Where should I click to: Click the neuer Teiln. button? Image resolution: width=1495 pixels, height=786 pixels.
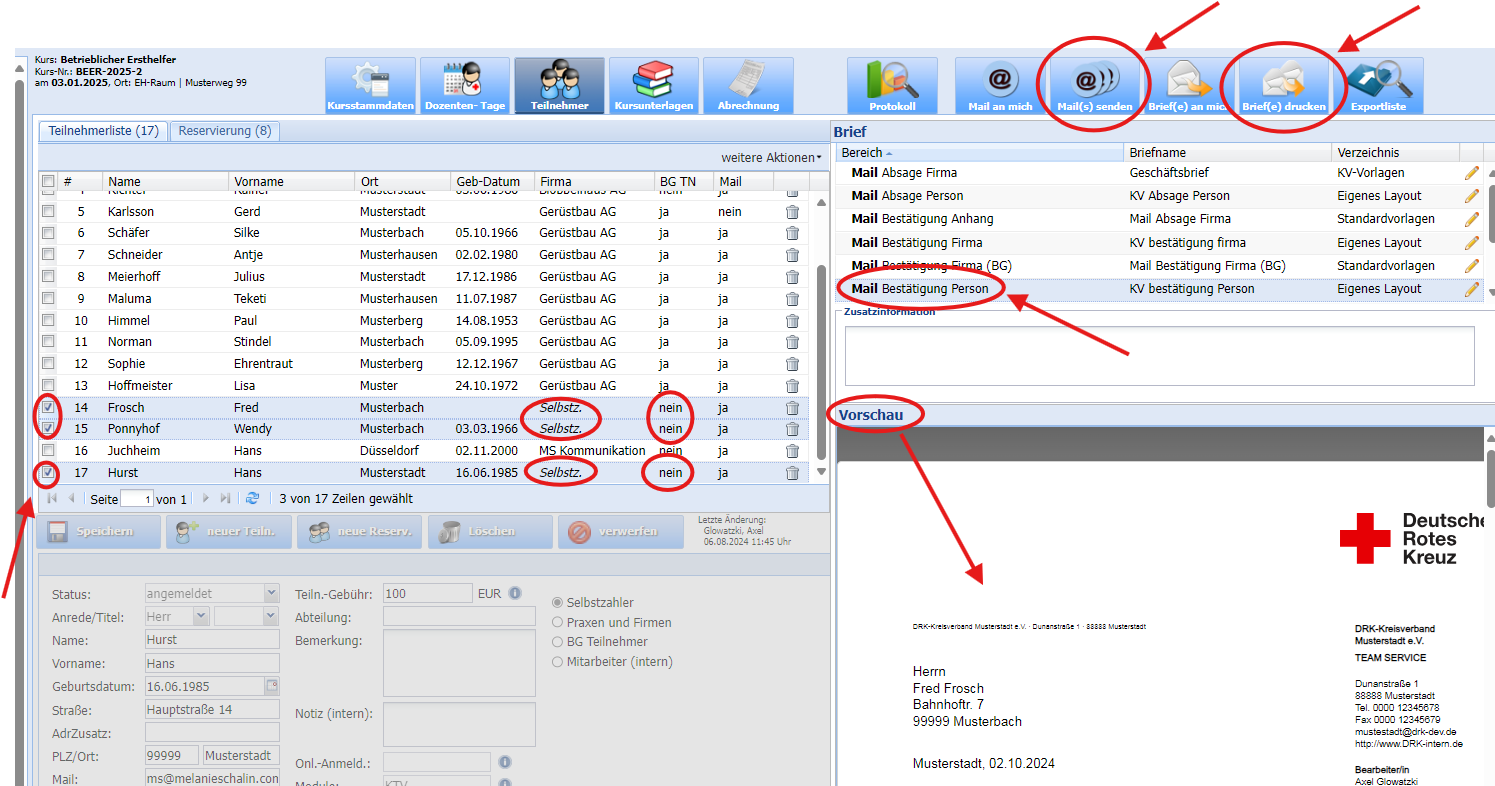click(x=228, y=531)
